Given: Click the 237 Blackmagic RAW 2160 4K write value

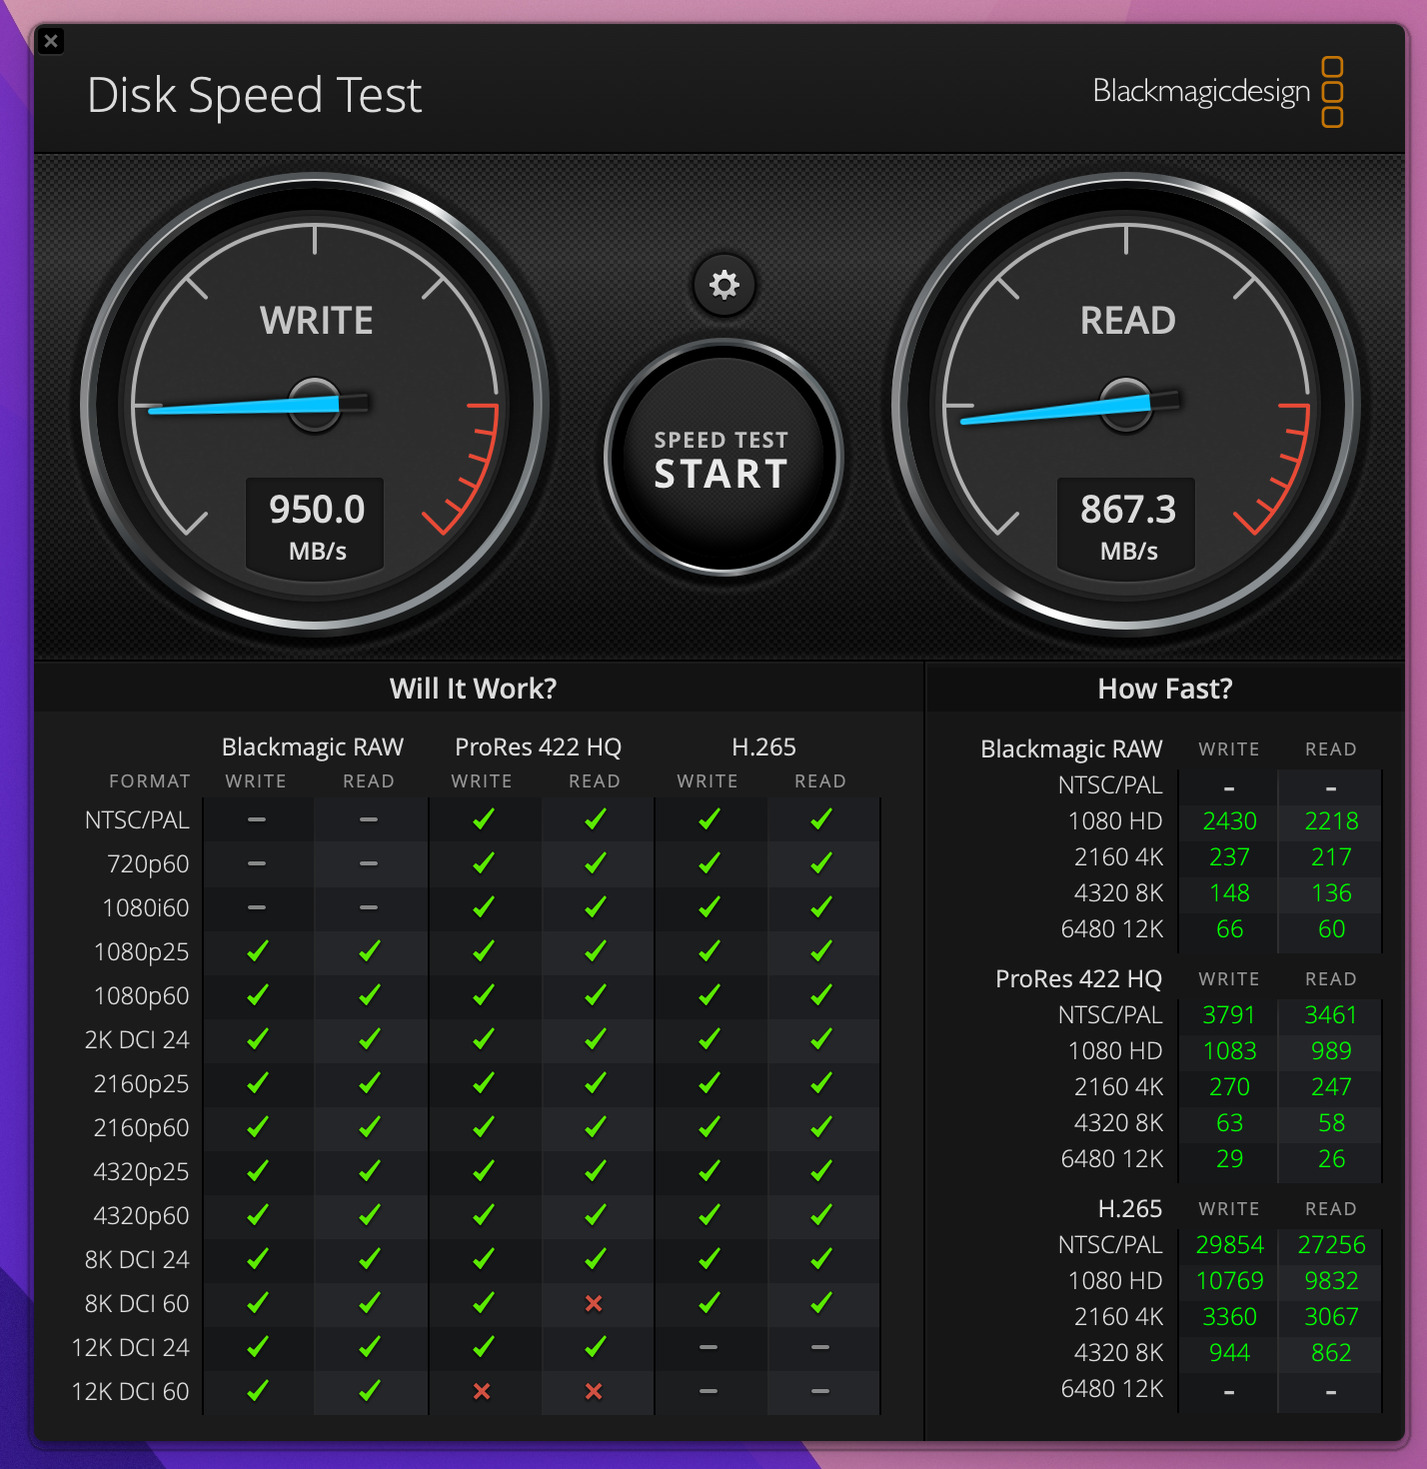Looking at the screenshot, I should click(x=1229, y=857).
